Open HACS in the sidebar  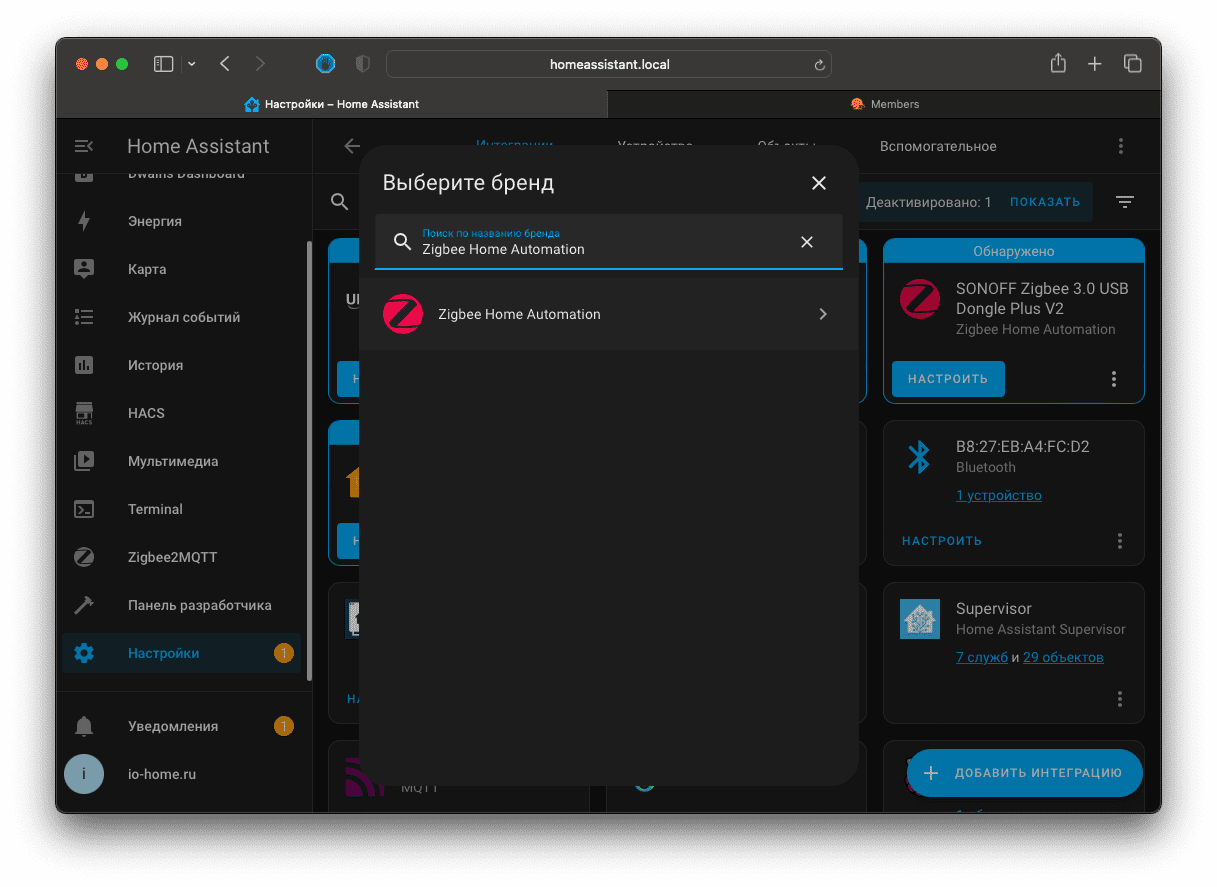[146, 413]
